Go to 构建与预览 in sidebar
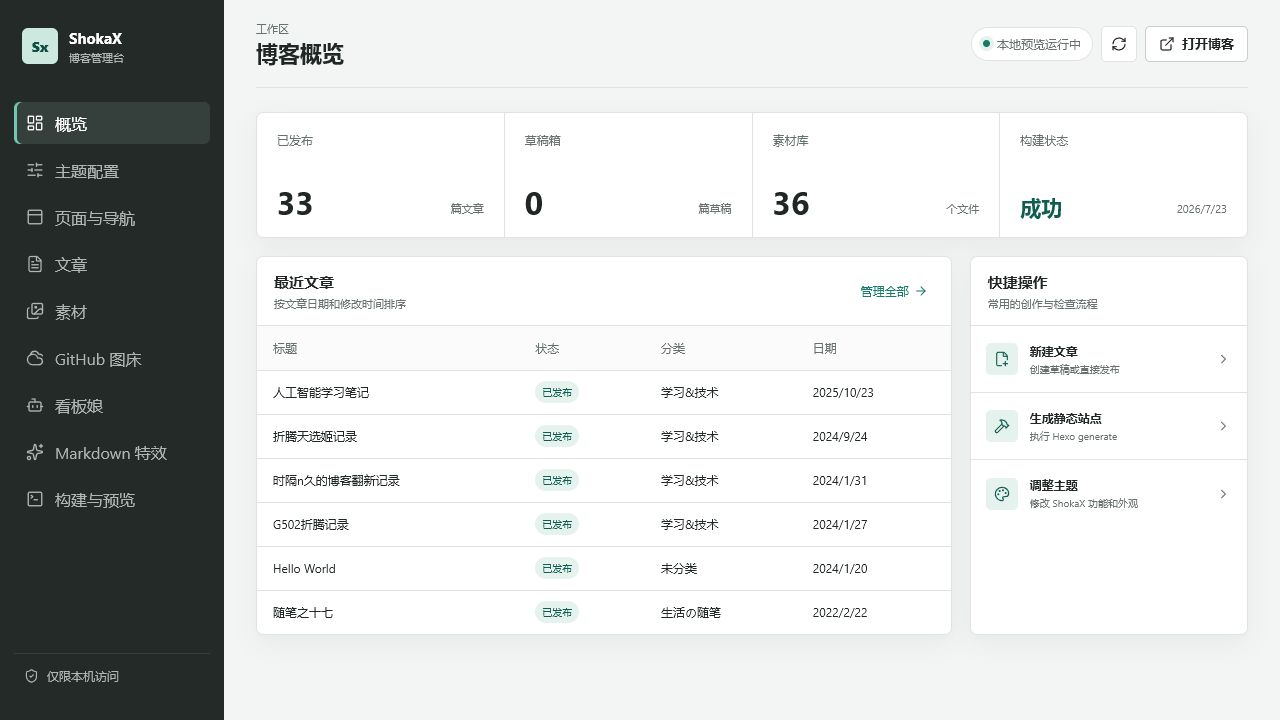1280x720 pixels. pos(112,499)
